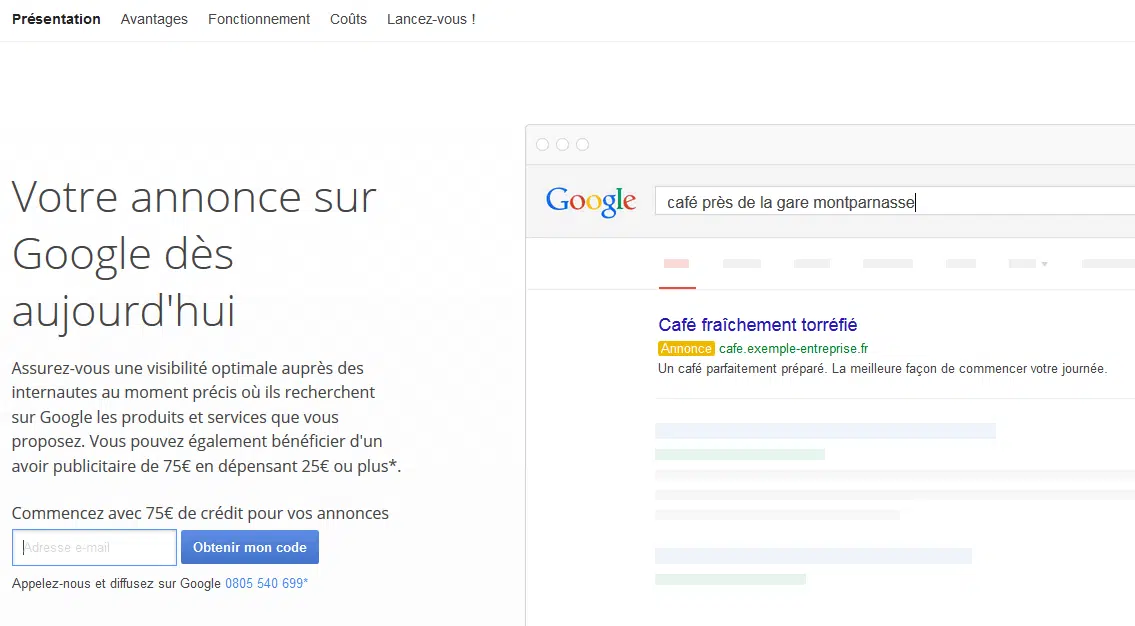Go to the Avantages section
Screen dimensions: 1135x626
pos(154,19)
